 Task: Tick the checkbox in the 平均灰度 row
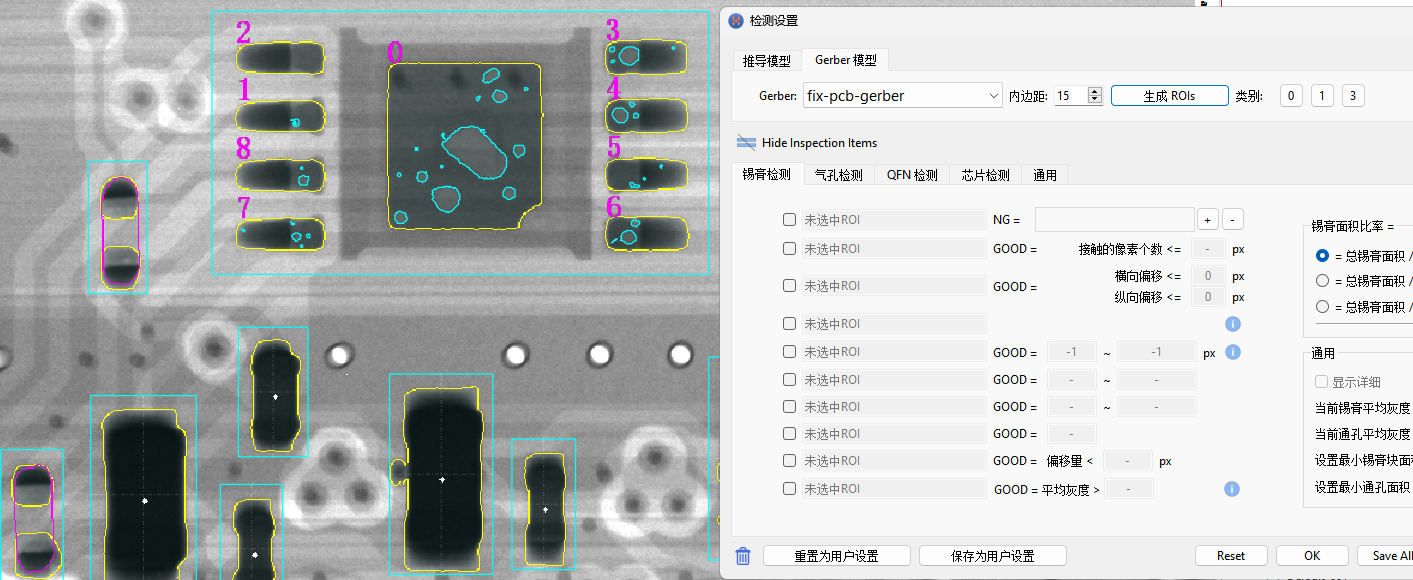pos(789,489)
